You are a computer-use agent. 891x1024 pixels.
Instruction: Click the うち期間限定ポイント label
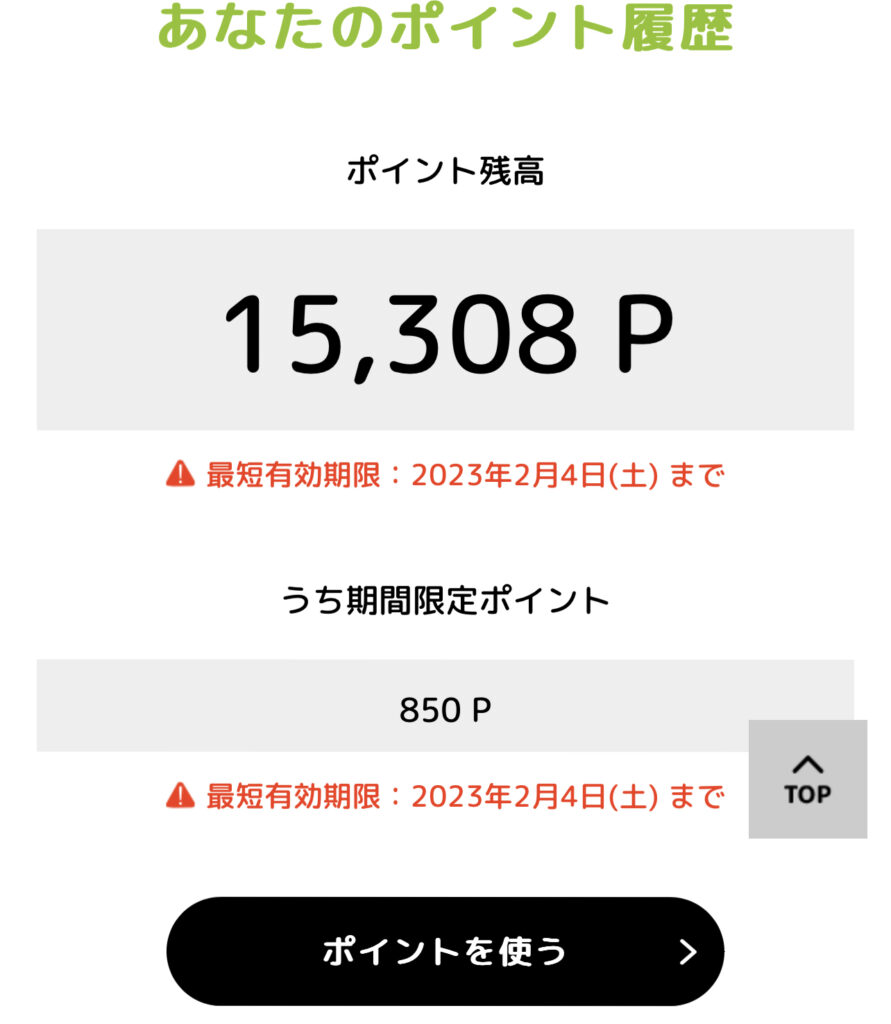click(x=445, y=600)
